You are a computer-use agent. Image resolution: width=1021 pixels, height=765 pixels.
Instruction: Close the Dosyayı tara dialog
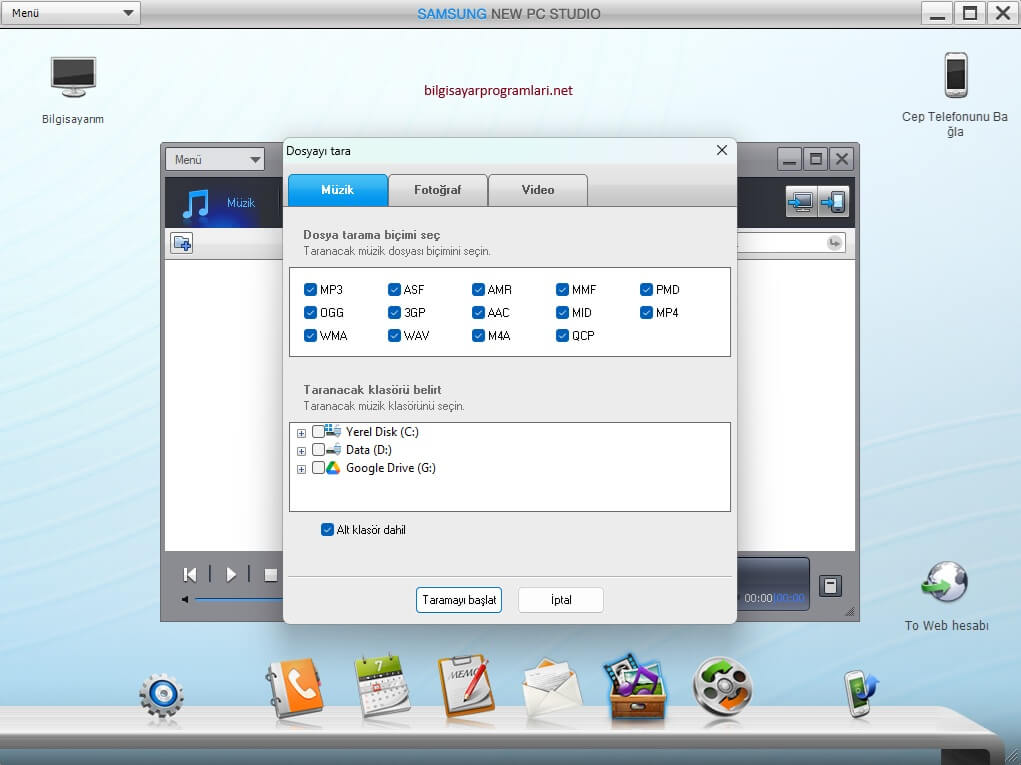click(721, 150)
